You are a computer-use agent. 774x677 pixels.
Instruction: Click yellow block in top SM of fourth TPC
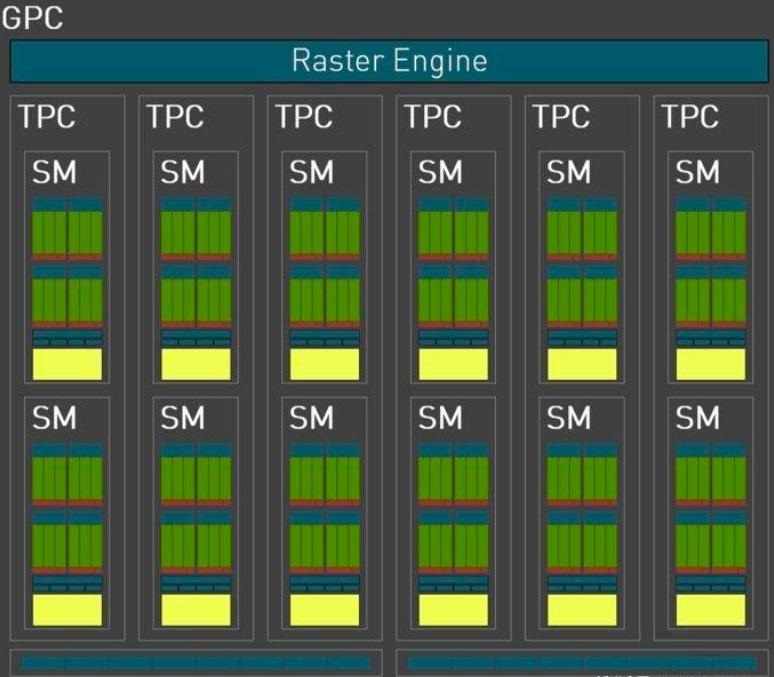453,364
